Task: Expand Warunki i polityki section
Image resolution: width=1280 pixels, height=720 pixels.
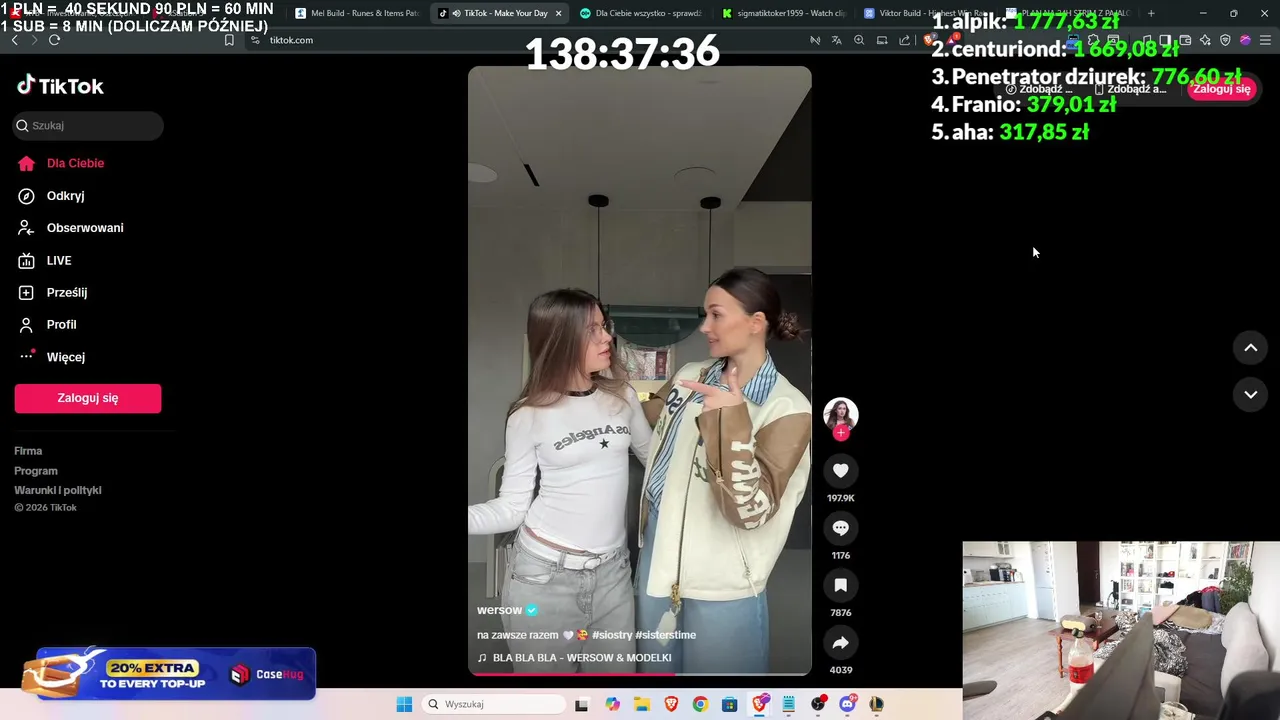Action: point(58,490)
